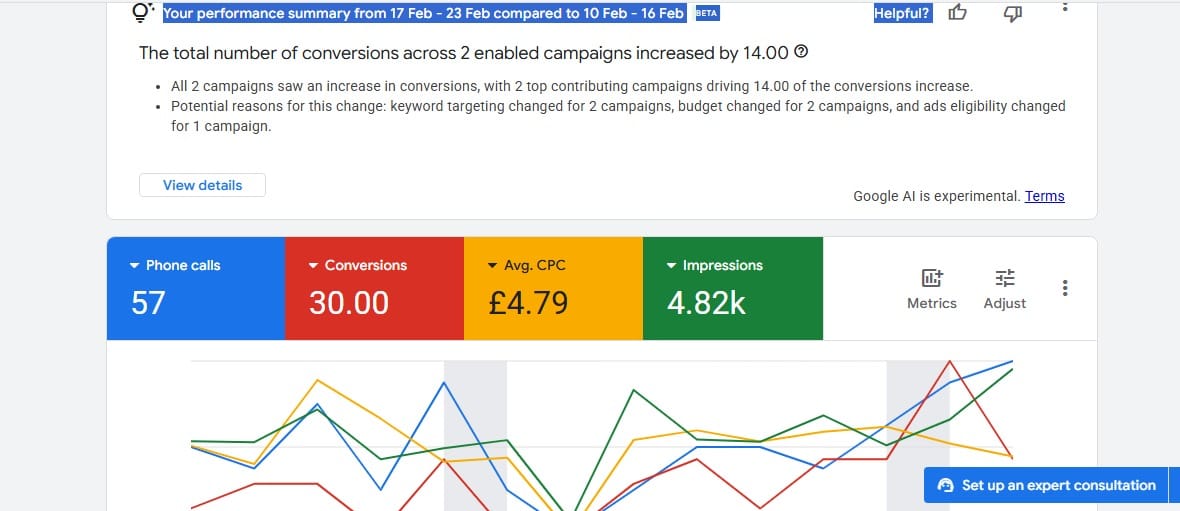Image resolution: width=1180 pixels, height=511 pixels.
Task: Click the Helpful? label
Action: pos(902,14)
